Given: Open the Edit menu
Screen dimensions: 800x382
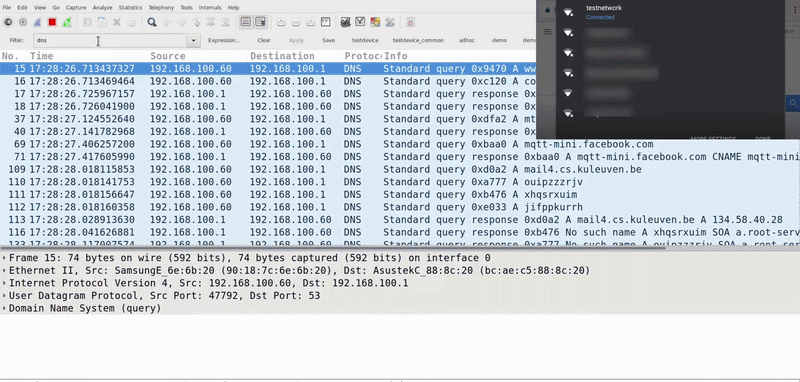Looking at the screenshot, I should [x=22, y=8].
